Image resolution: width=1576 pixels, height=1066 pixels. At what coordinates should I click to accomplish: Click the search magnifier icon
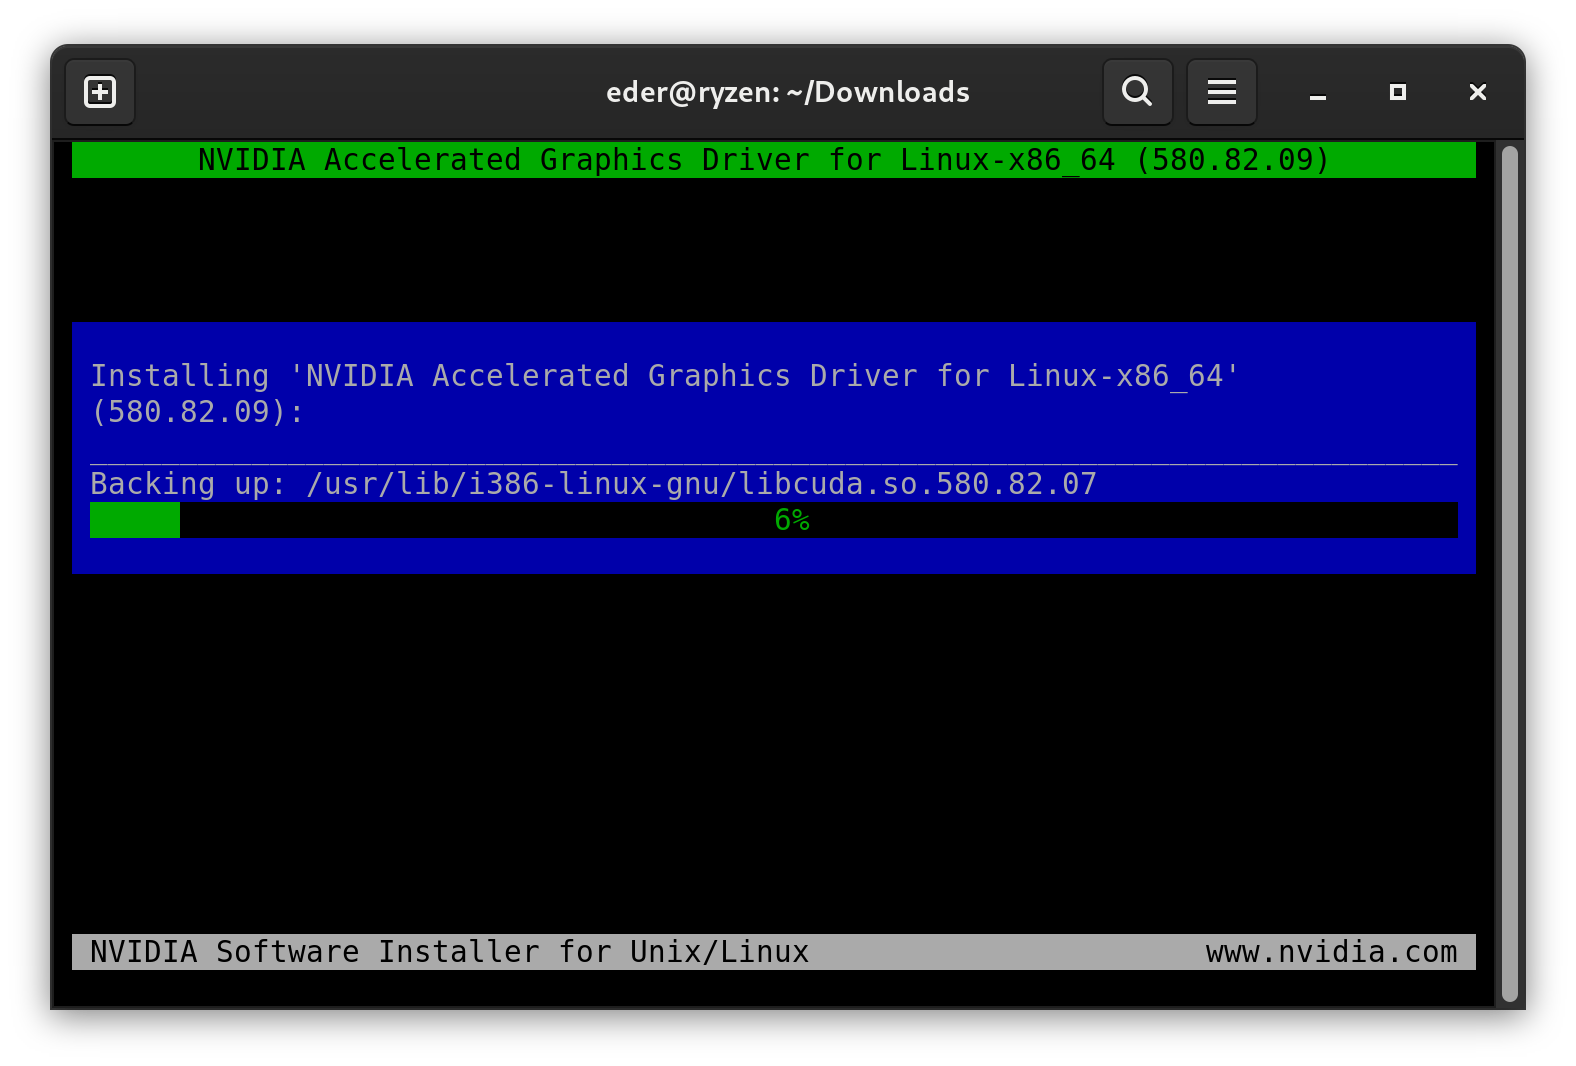coord(1137,92)
